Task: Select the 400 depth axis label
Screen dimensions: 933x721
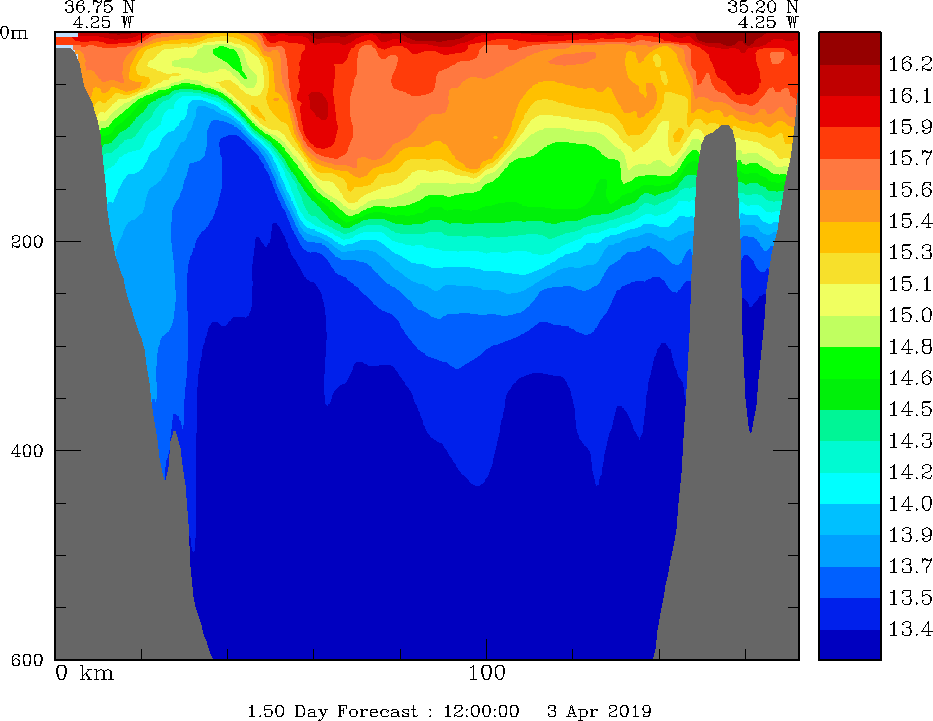Action: (27, 450)
